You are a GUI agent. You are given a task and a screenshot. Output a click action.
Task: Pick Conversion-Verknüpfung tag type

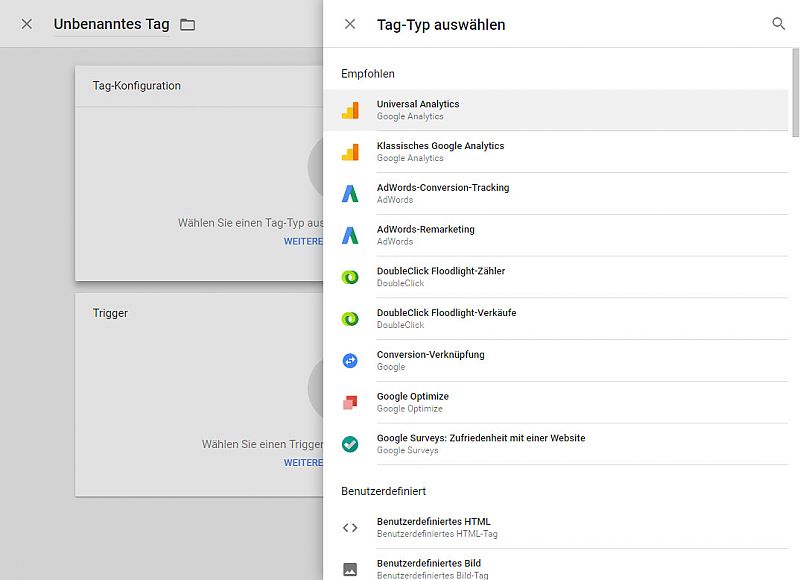tap(556, 361)
